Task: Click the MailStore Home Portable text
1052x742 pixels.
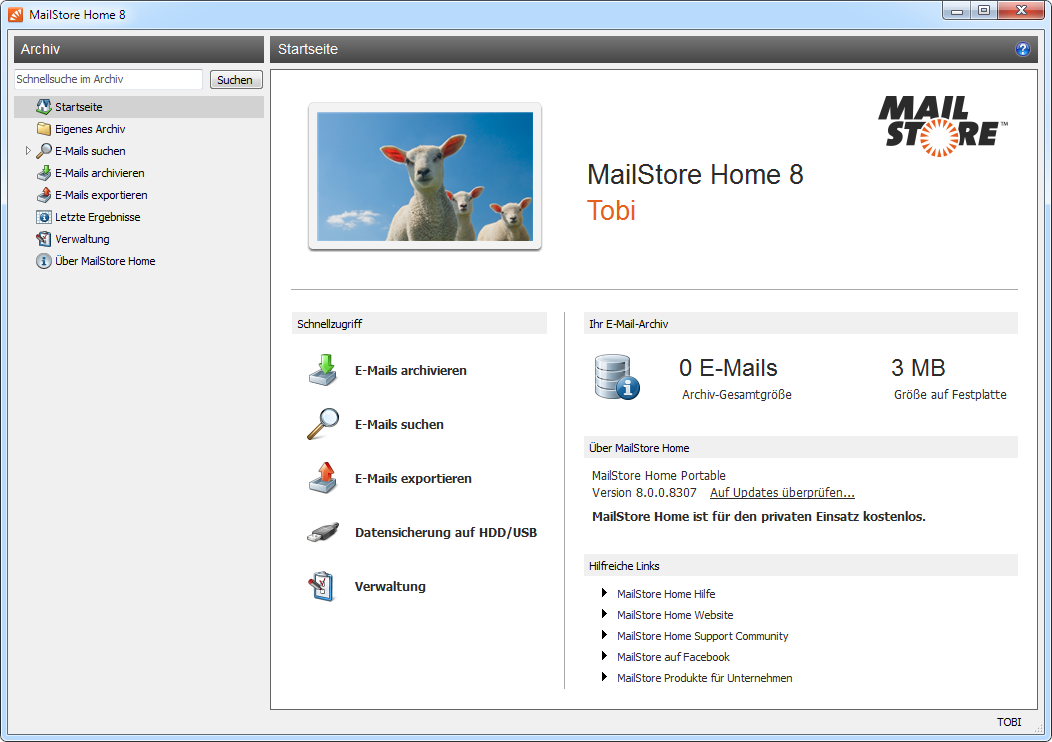Action: pos(659,476)
